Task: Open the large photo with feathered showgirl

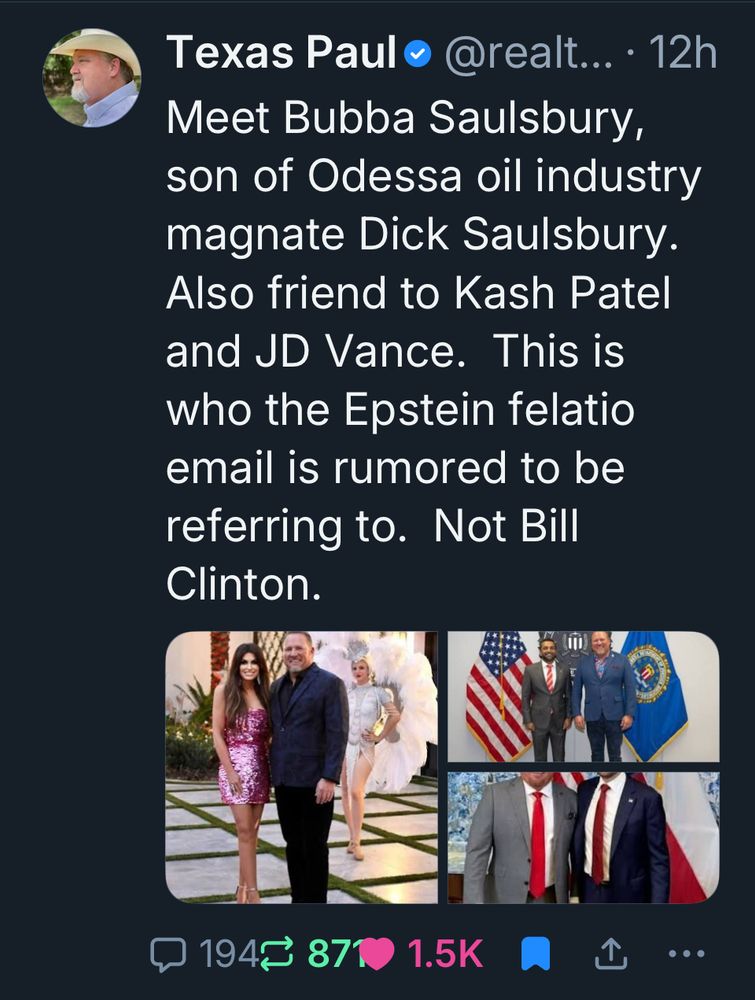Action: click(301, 766)
